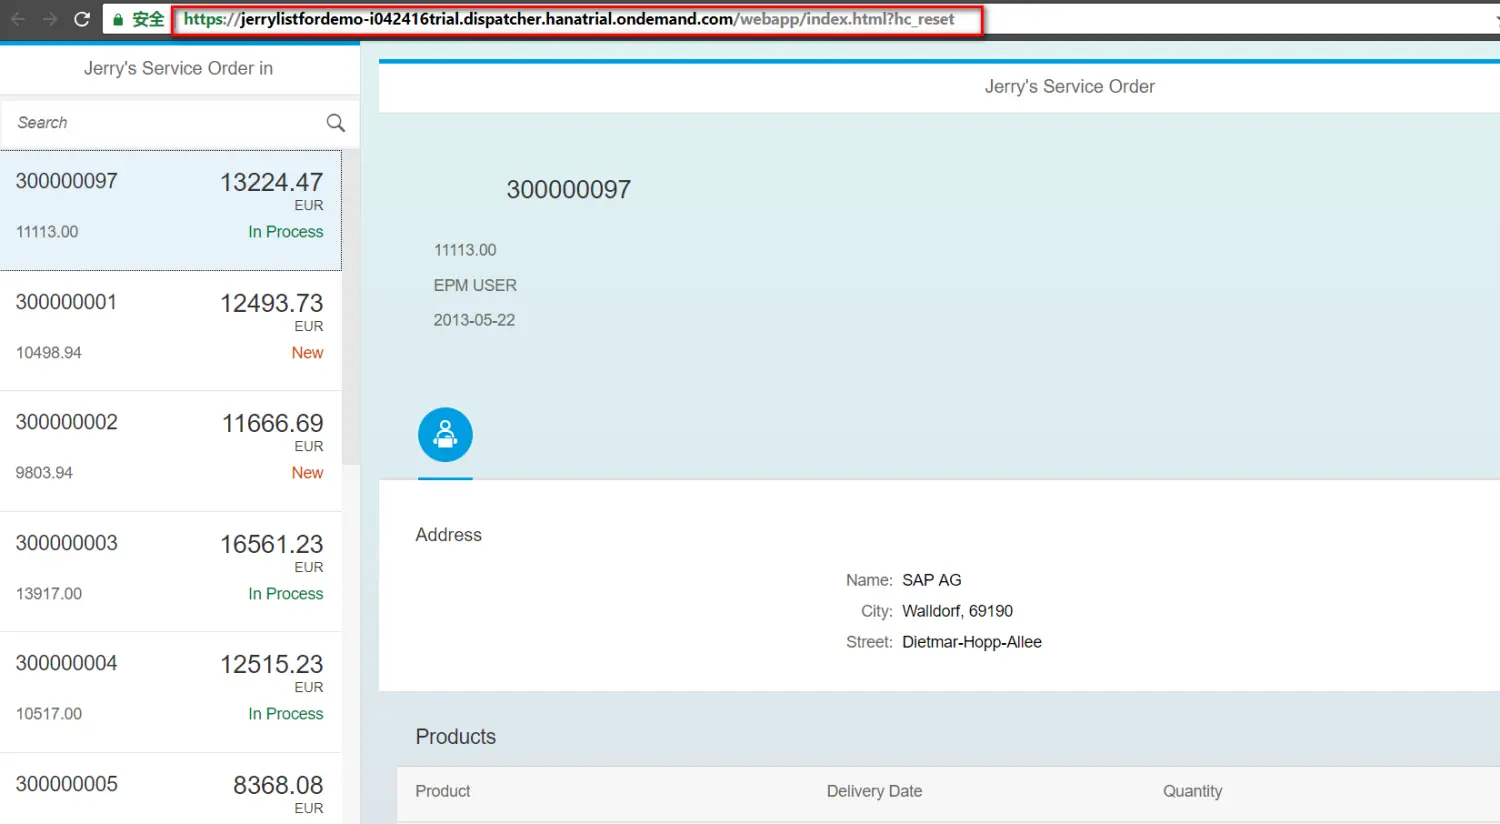Click the search magnifier icon
This screenshot has height=824, width=1500.
tap(336, 122)
